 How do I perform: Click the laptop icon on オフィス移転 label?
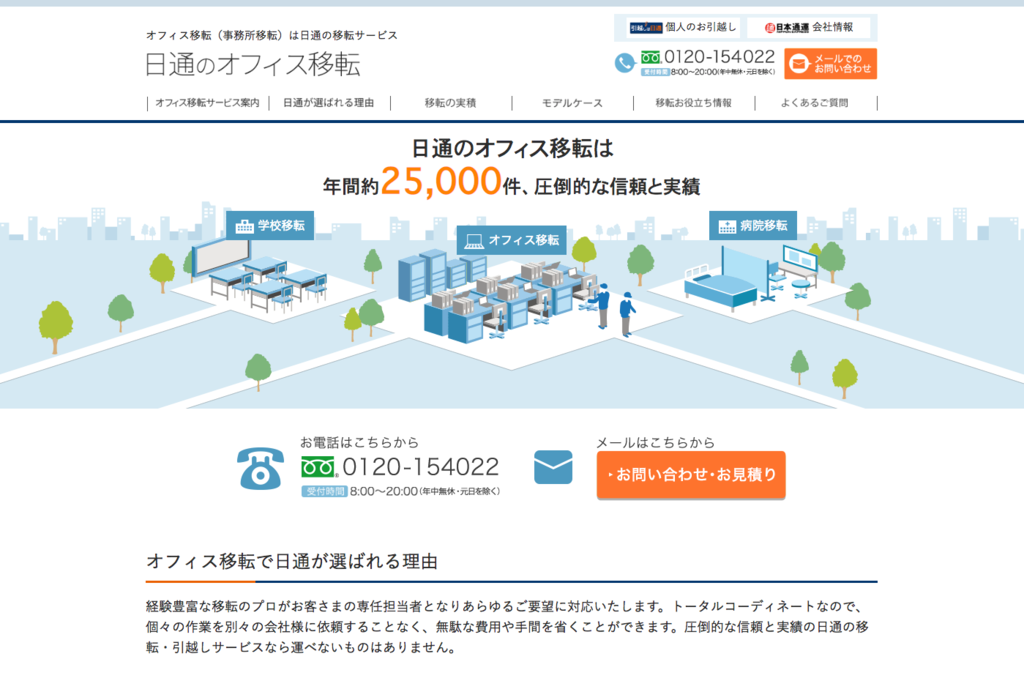[473, 241]
